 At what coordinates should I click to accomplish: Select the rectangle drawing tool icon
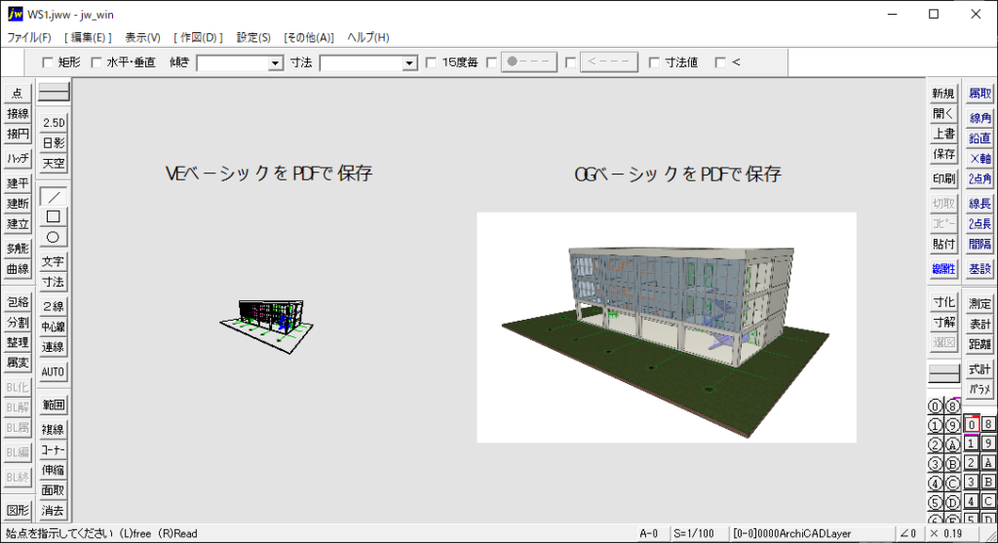tap(53, 217)
